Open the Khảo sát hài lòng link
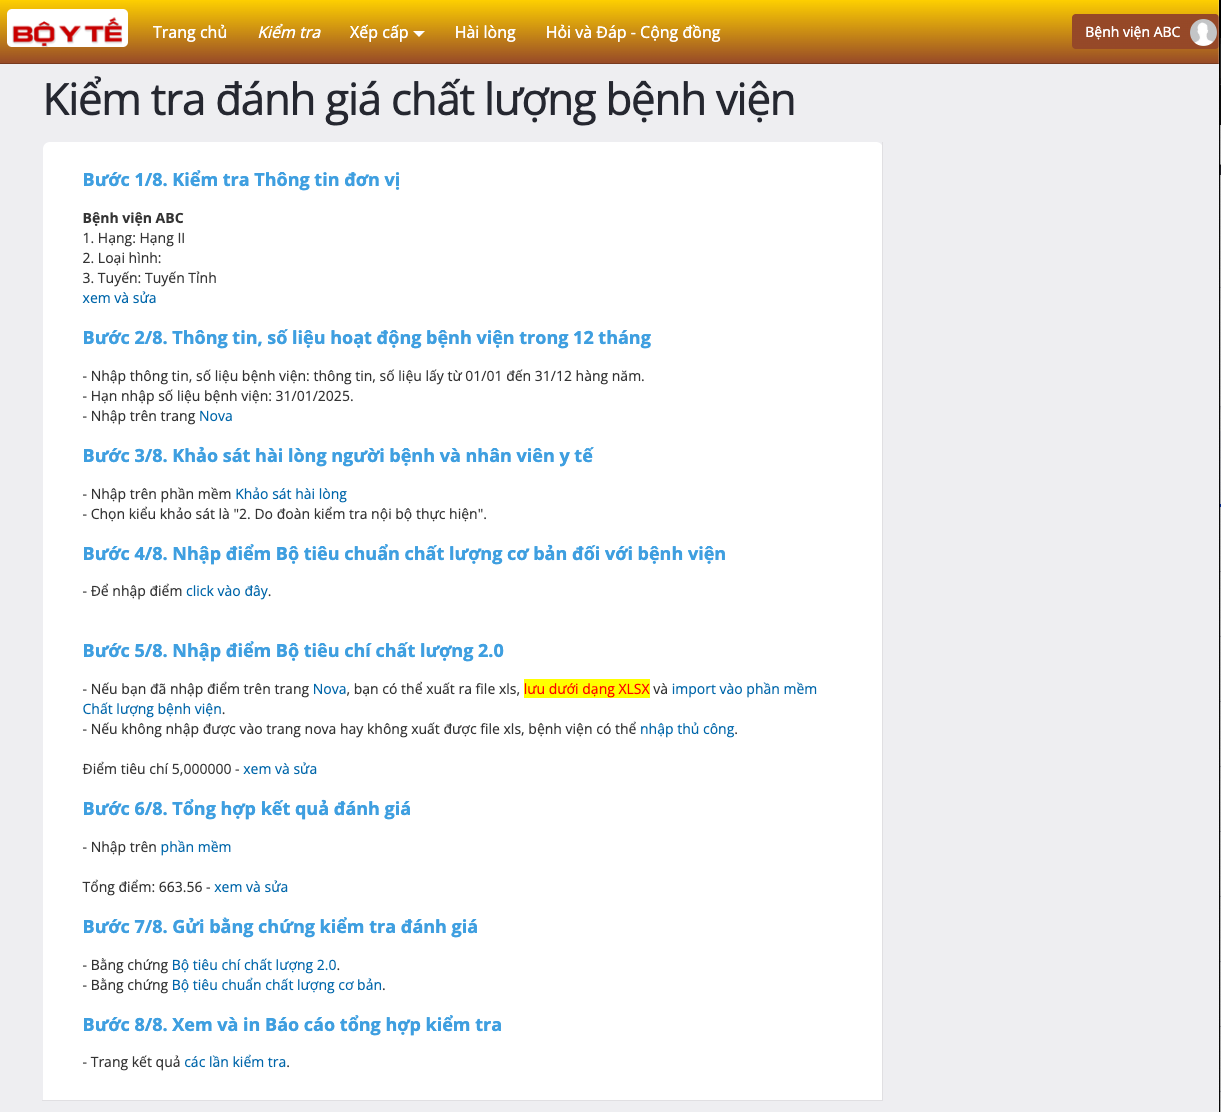 pos(291,494)
